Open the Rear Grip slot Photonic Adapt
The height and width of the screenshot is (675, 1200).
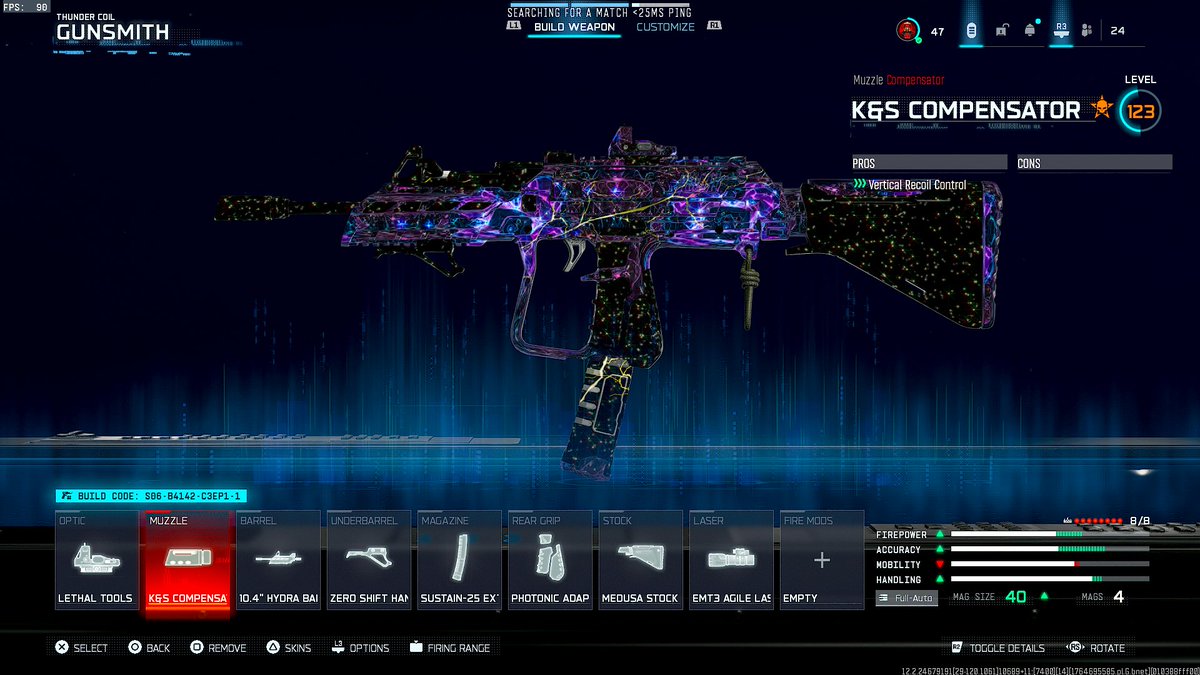(x=551, y=560)
